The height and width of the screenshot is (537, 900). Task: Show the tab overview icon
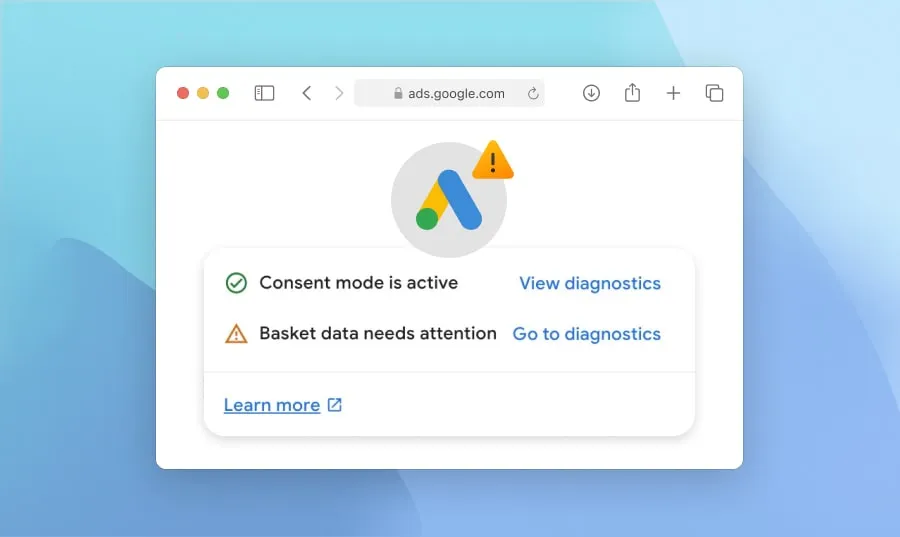(x=714, y=93)
